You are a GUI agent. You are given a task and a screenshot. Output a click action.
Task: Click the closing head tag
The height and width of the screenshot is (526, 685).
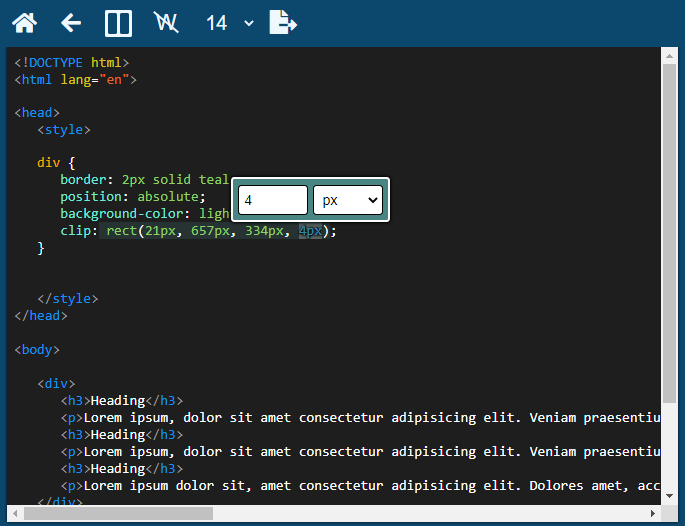click(x=41, y=316)
